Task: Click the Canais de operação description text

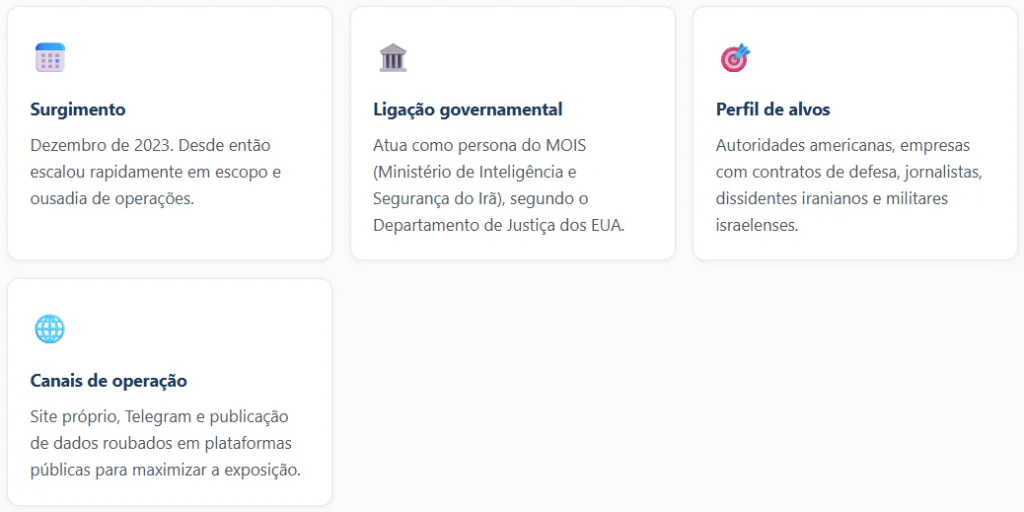Action: [x=165, y=443]
